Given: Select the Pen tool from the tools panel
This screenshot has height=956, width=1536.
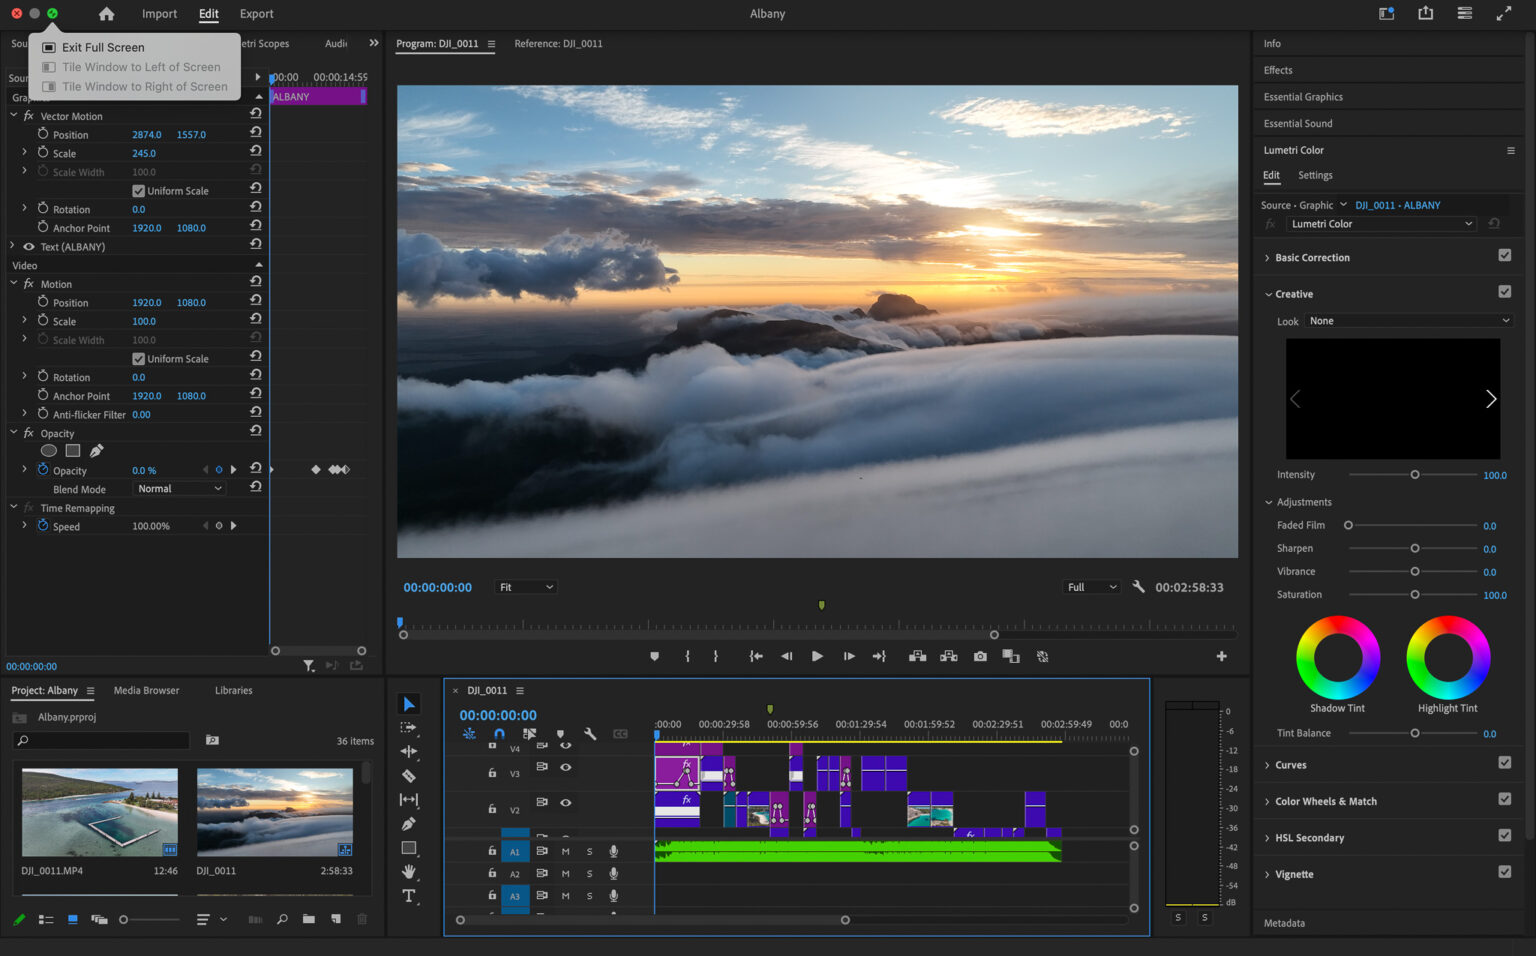Looking at the screenshot, I should [x=409, y=824].
